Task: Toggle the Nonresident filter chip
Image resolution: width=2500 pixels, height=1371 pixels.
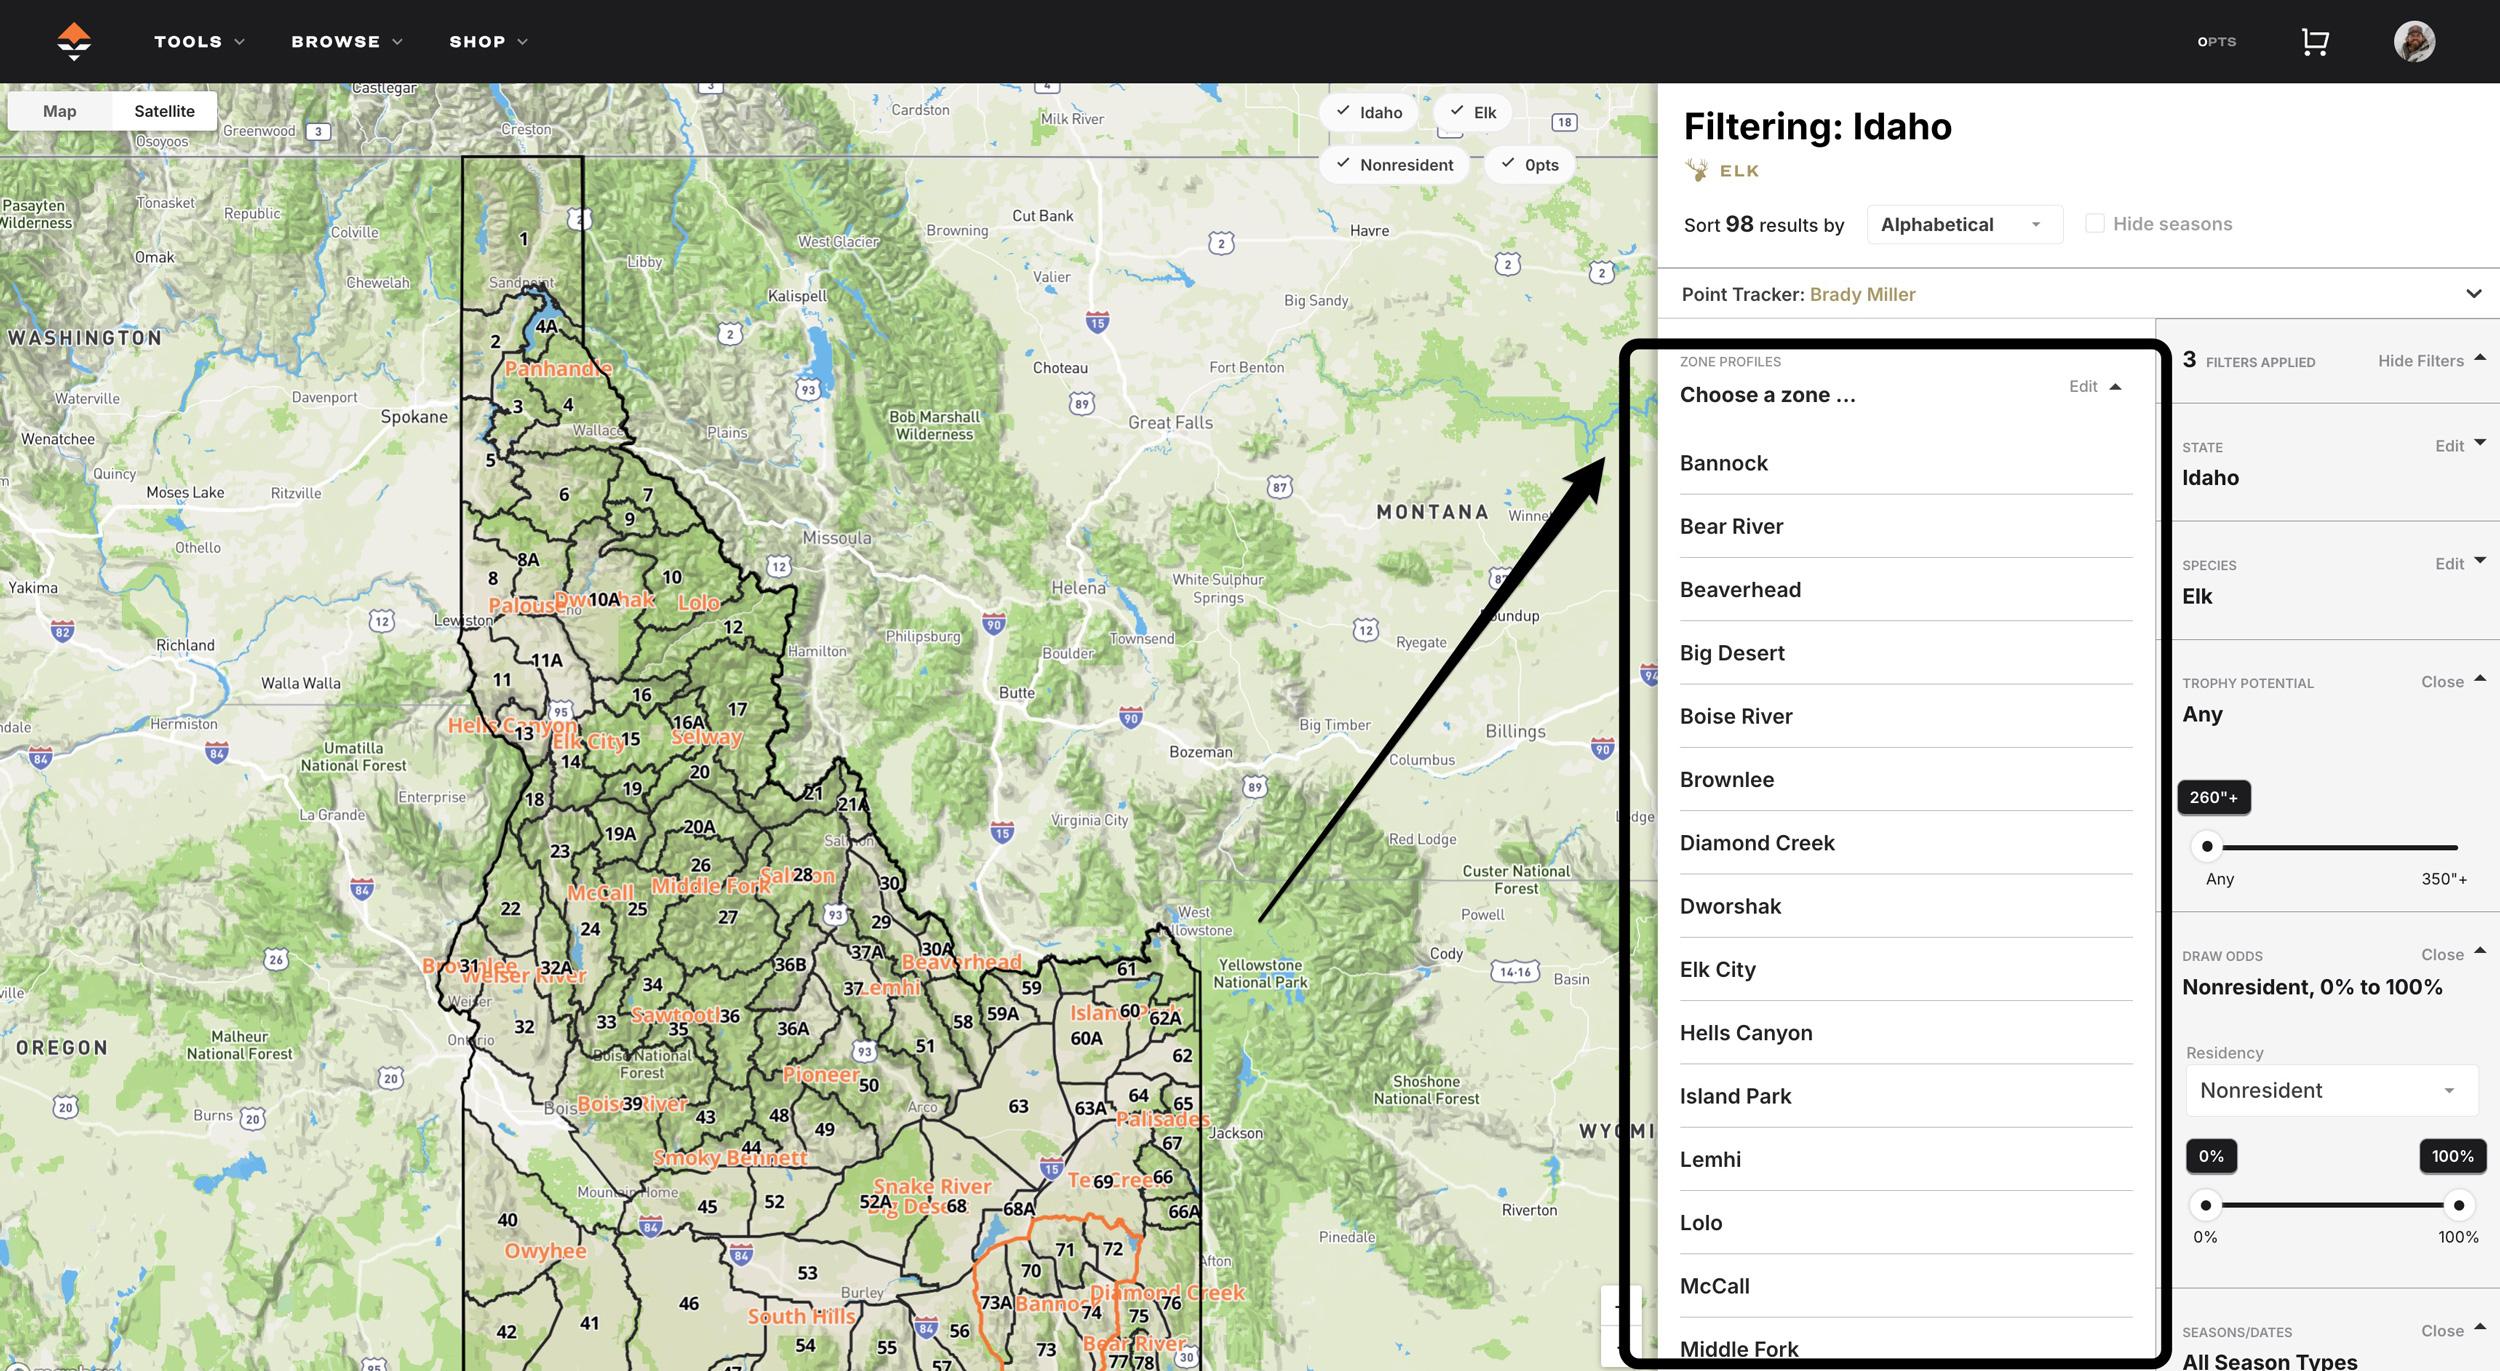Action: (1394, 164)
